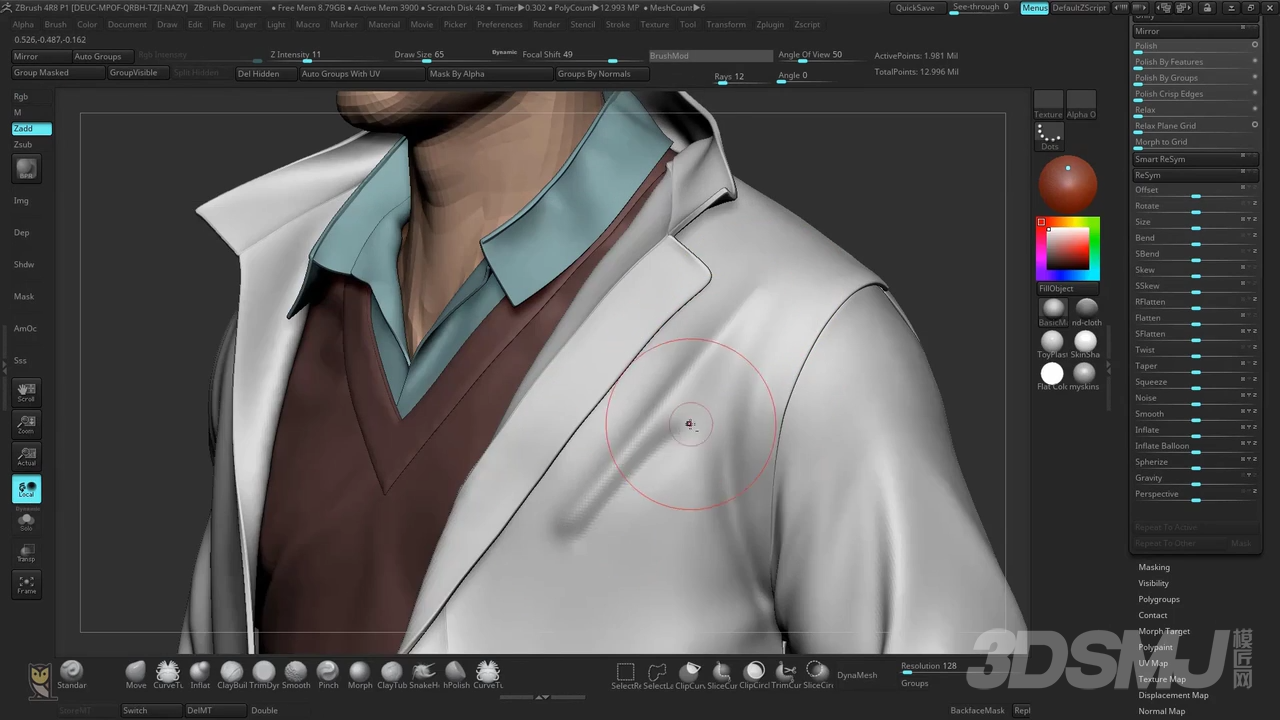Expand the Displacement Map subpalette
1280x720 pixels.
click(x=1173, y=695)
